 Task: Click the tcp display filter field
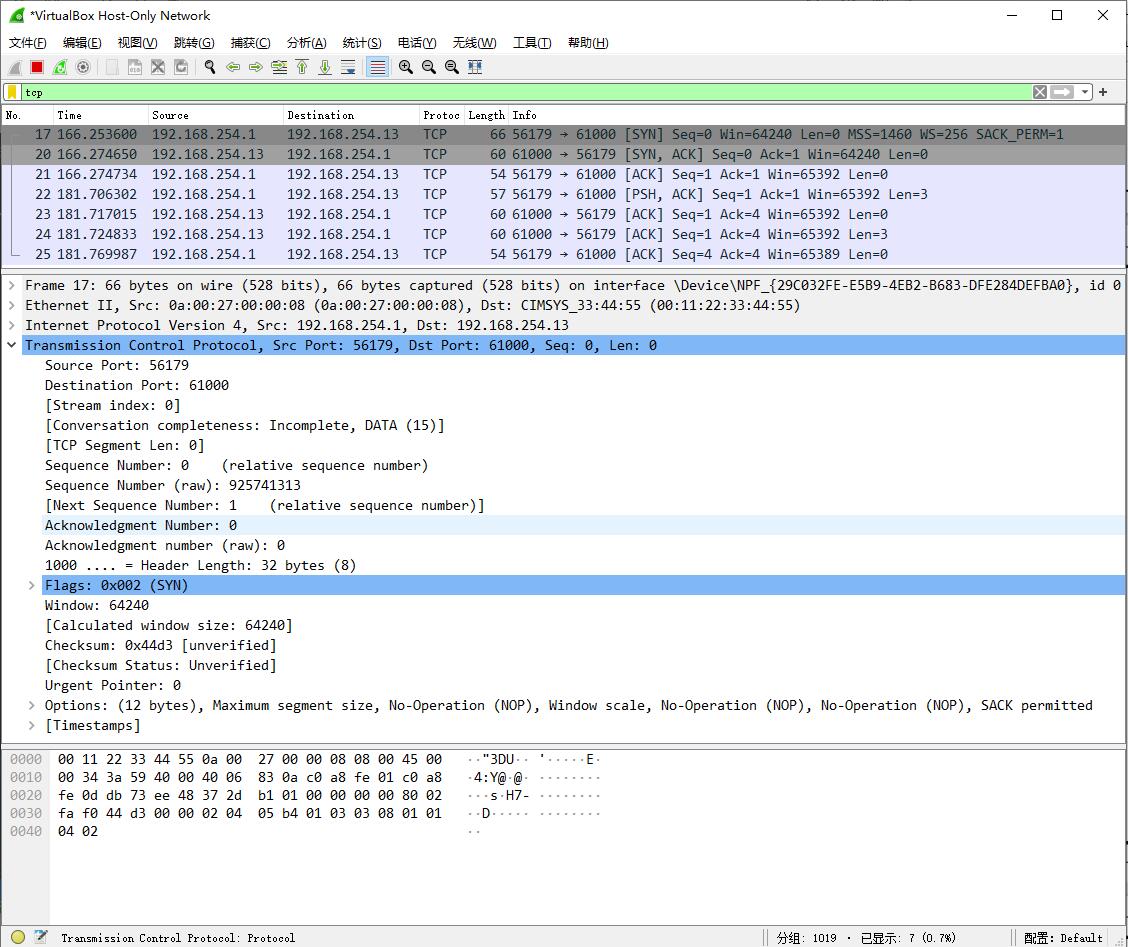pyautogui.click(x=525, y=92)
